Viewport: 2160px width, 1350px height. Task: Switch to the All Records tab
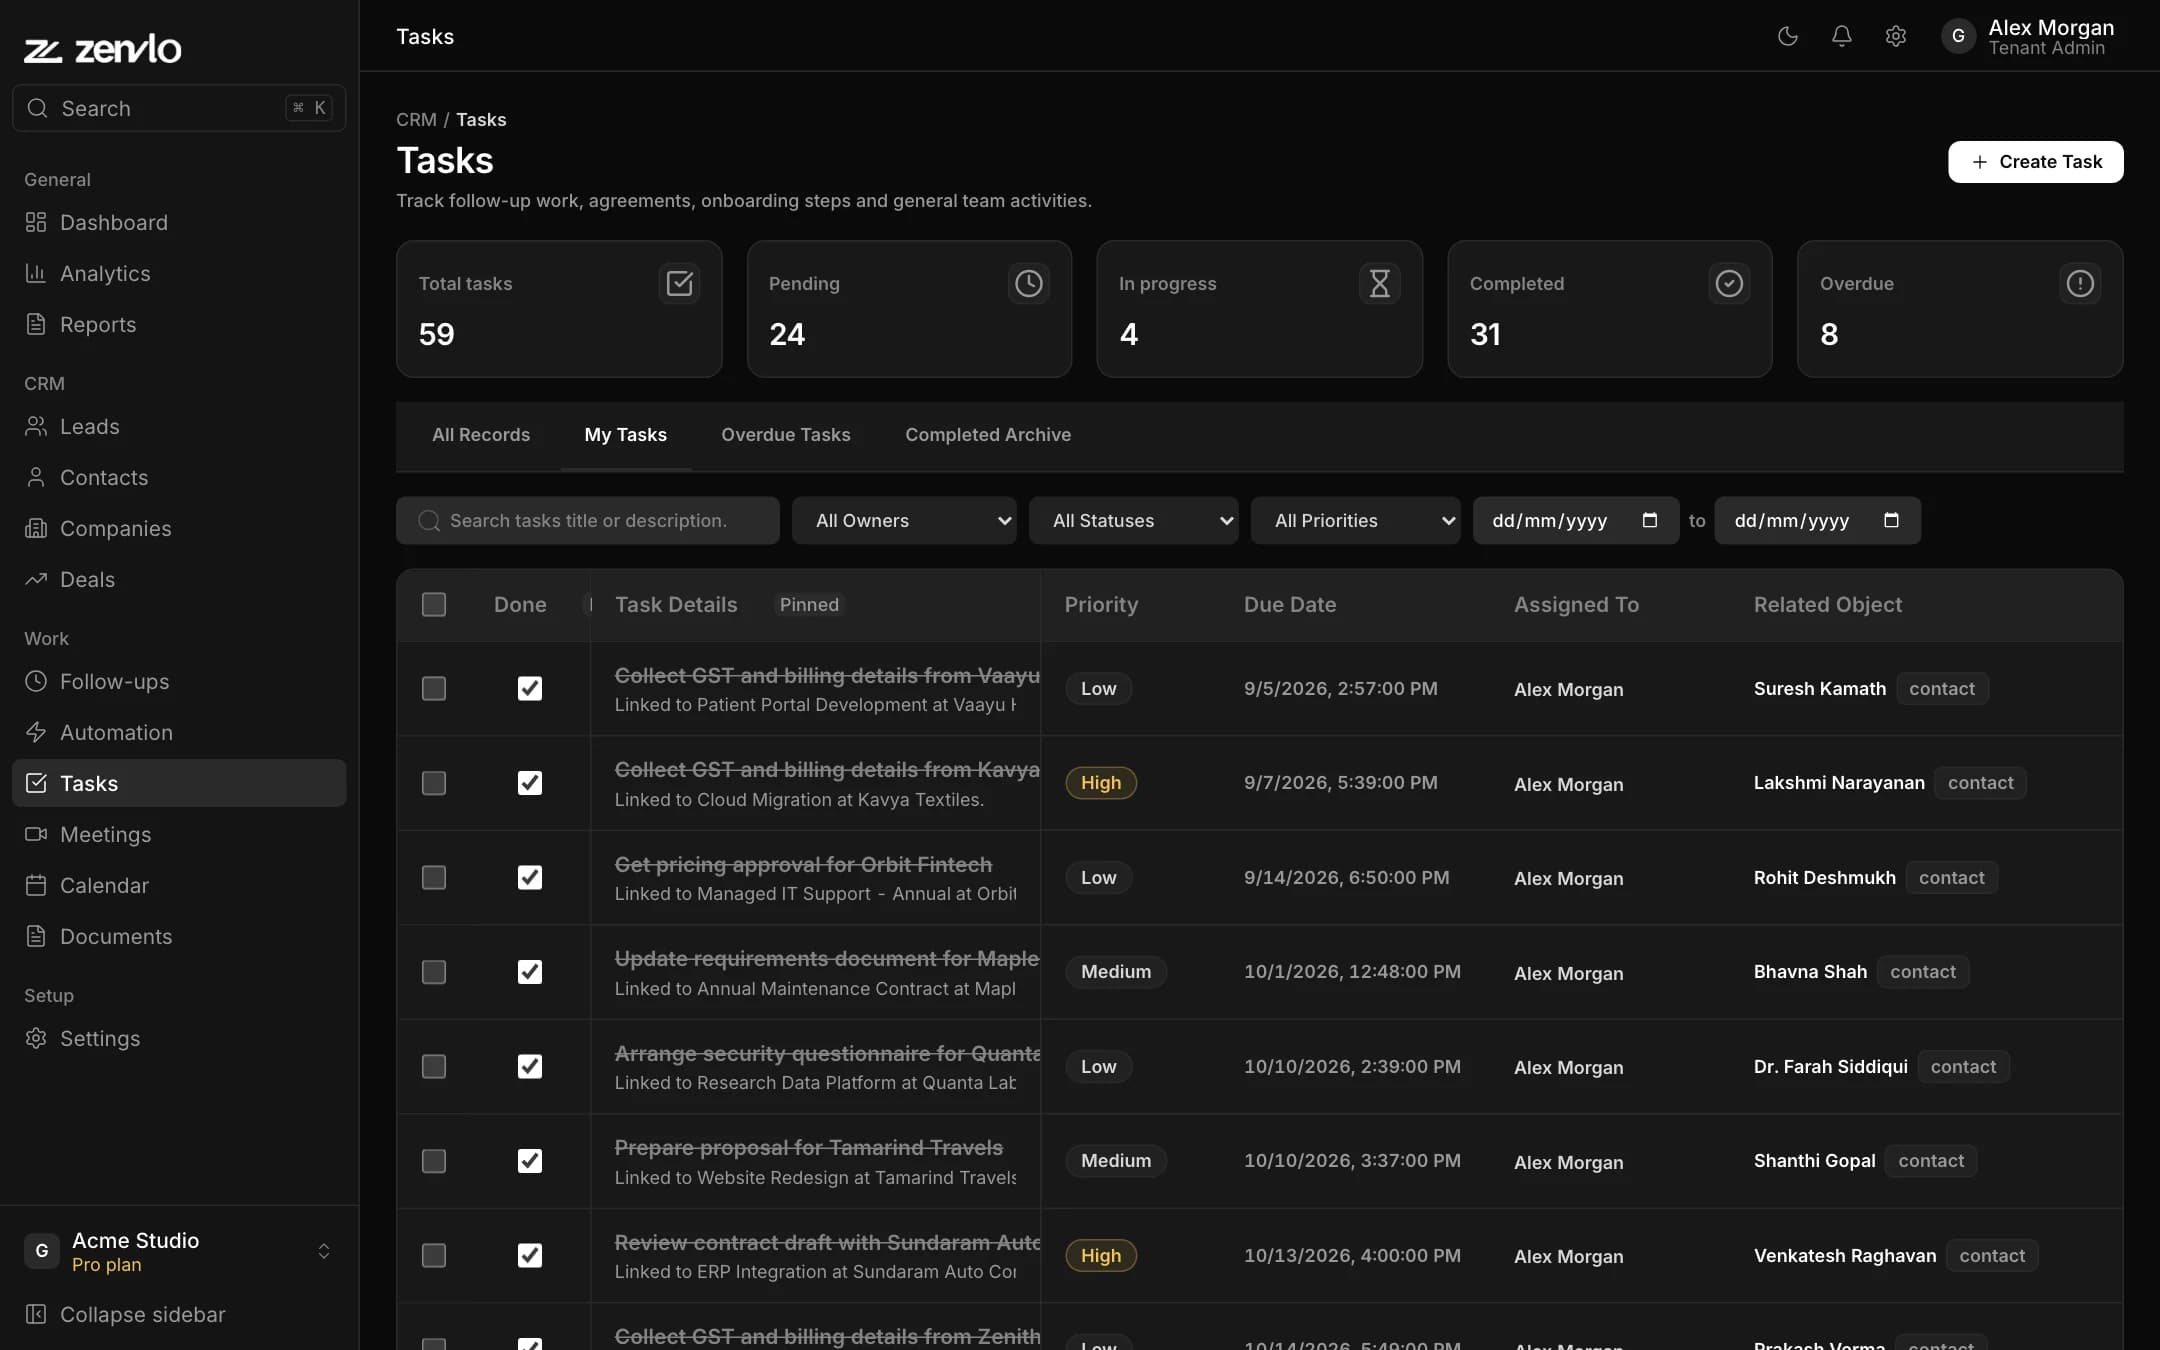click(481, 435)
